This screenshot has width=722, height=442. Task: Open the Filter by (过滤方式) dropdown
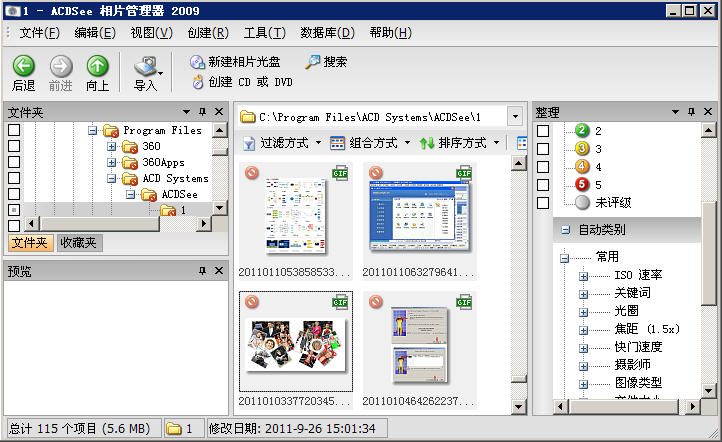(283, 143)
